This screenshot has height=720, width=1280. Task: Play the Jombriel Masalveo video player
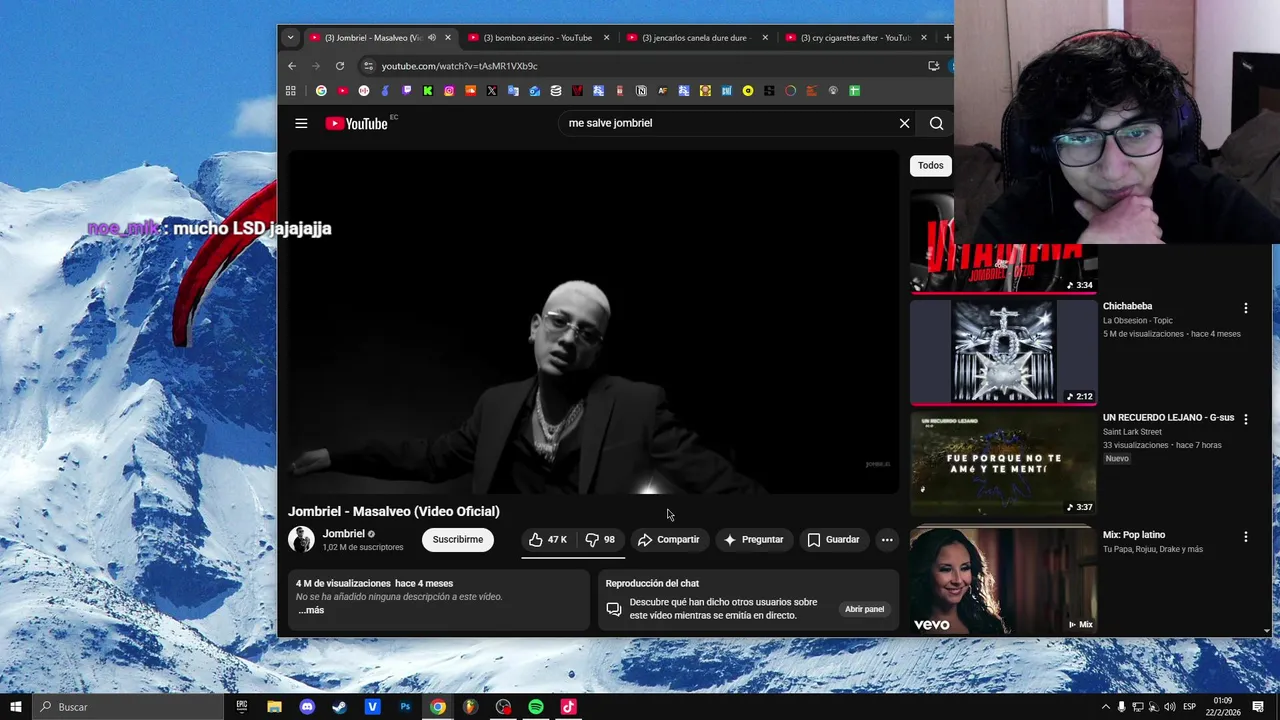593,322
